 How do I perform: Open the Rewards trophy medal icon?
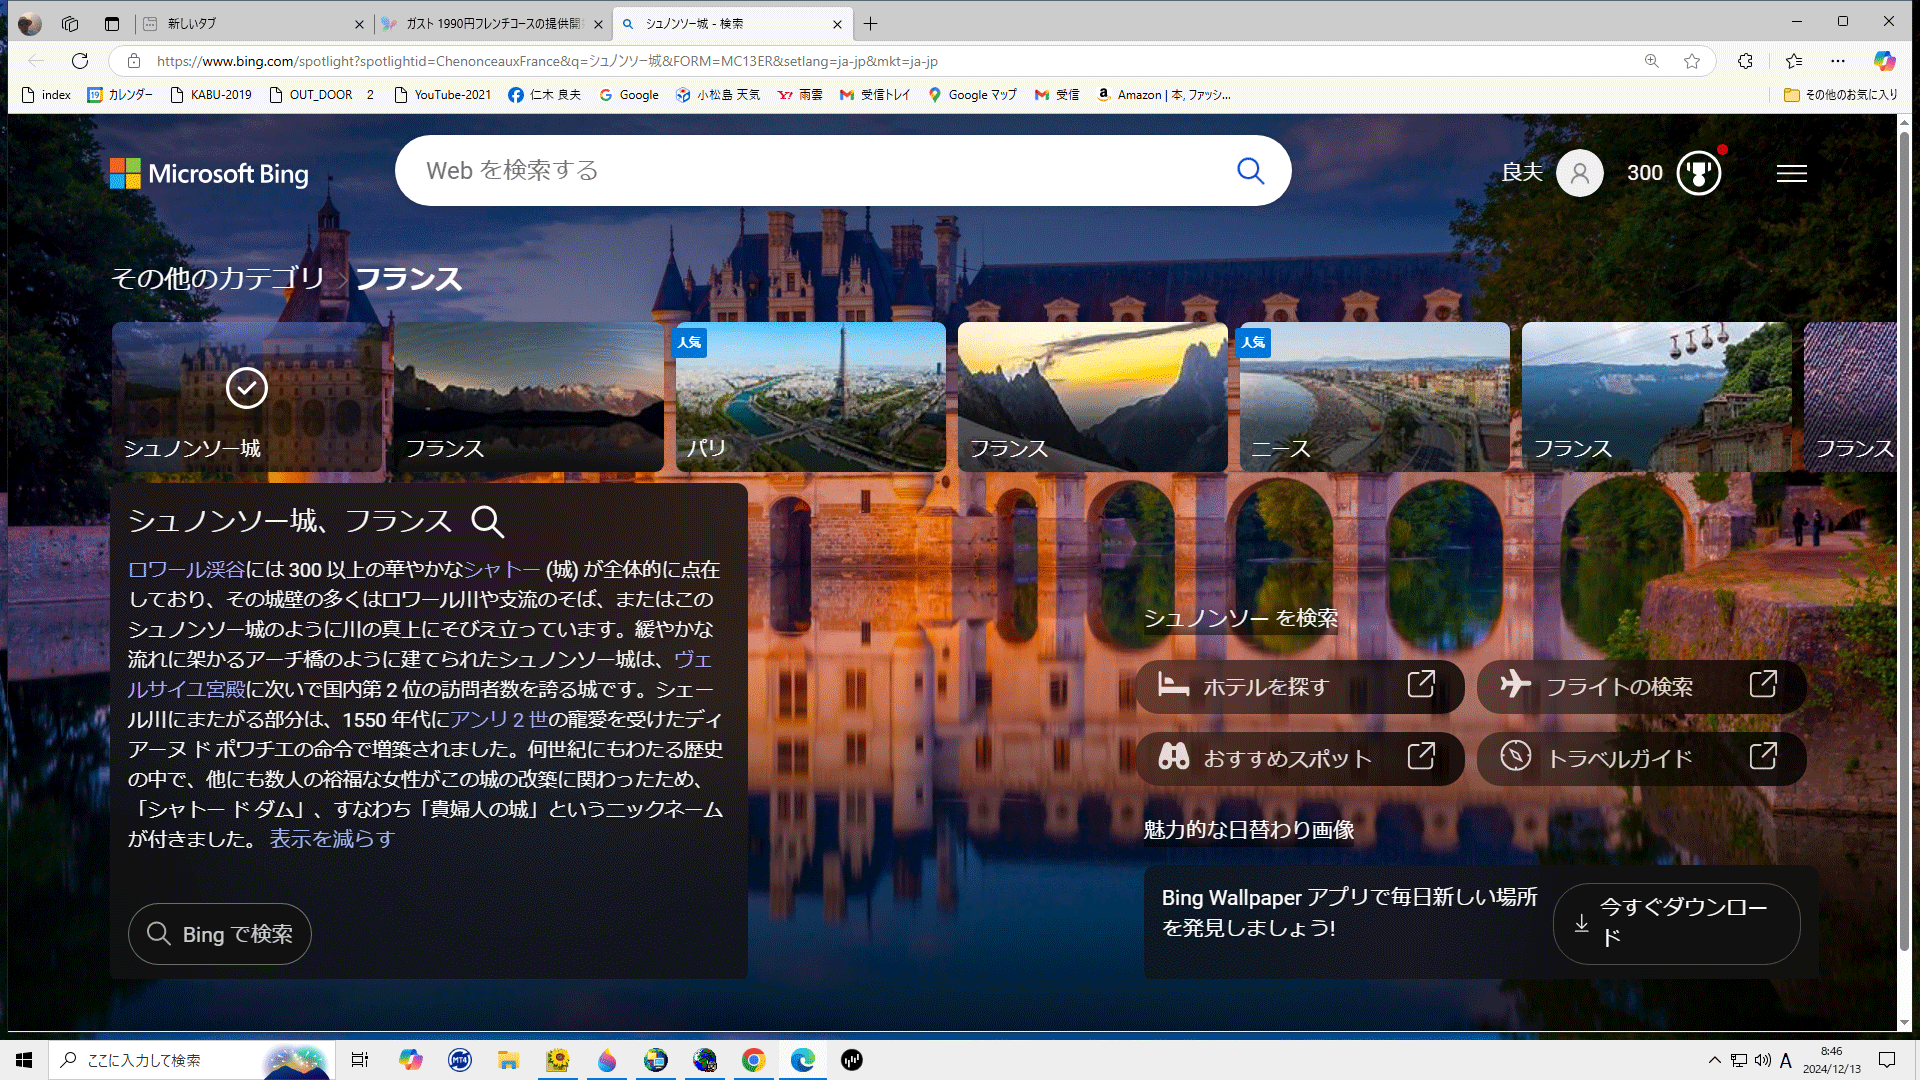pos(1699,173)
